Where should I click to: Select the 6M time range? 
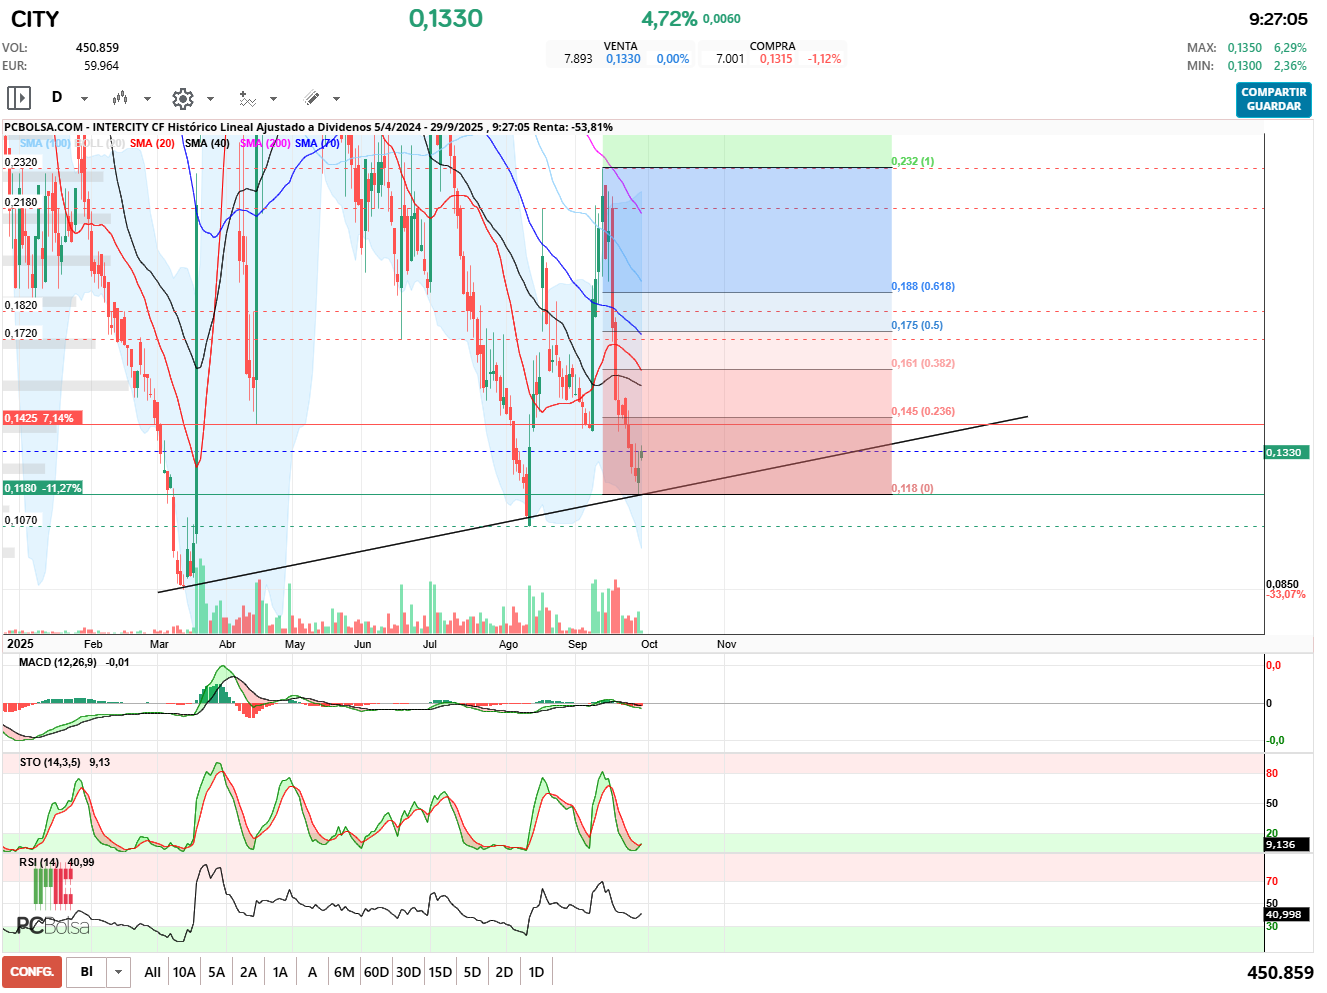pos(344,972)
